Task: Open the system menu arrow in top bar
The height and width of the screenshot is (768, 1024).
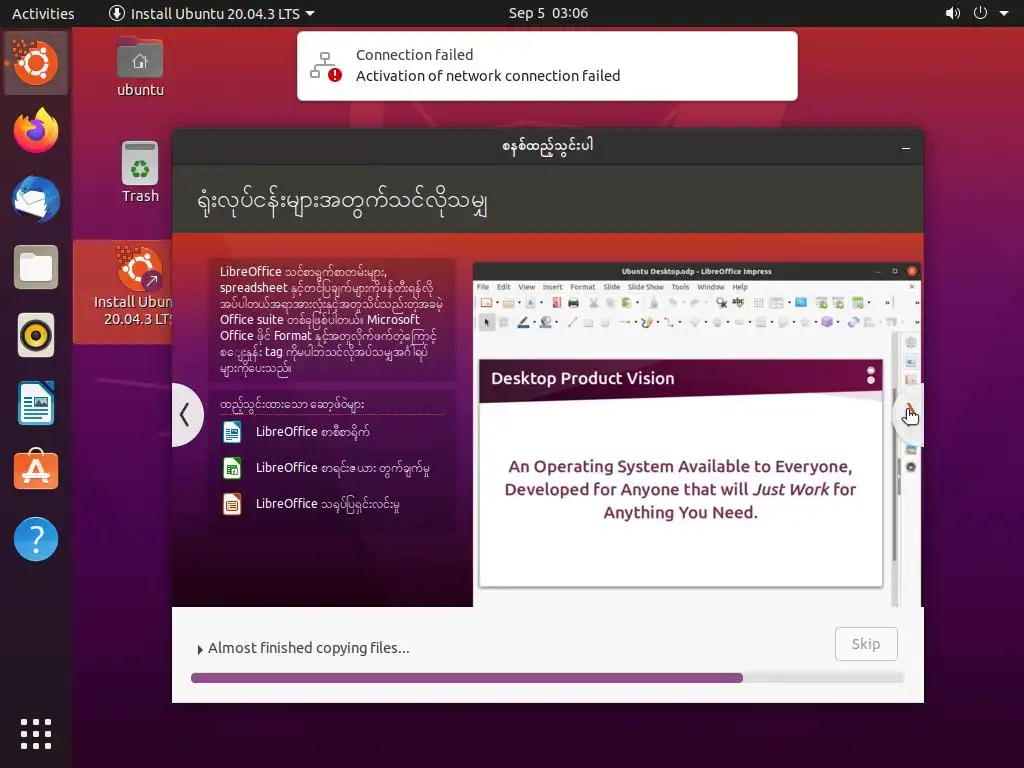Action: click(1004, 13)
